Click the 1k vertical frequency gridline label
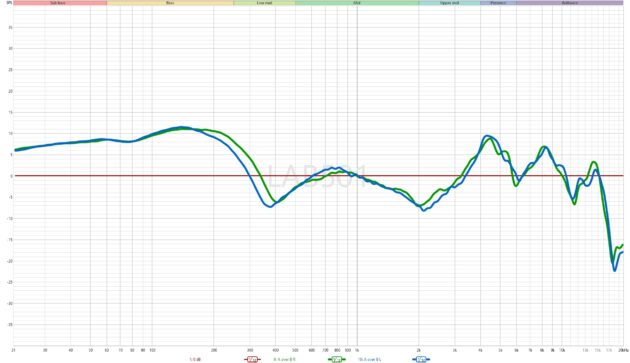Image resolution: width=630 pixels, height=363 pixels. click(357, 351)
